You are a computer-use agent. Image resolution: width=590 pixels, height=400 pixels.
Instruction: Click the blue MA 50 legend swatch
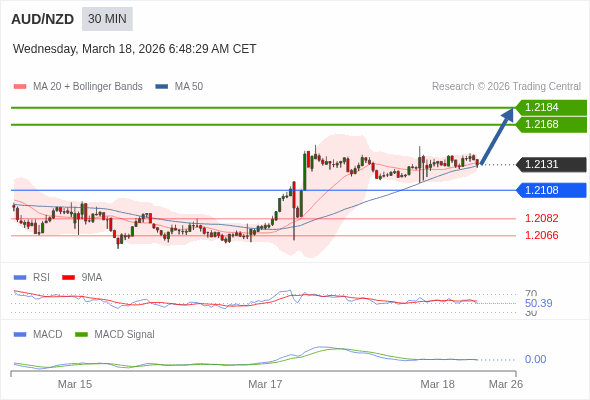click(x=162, y=87)
